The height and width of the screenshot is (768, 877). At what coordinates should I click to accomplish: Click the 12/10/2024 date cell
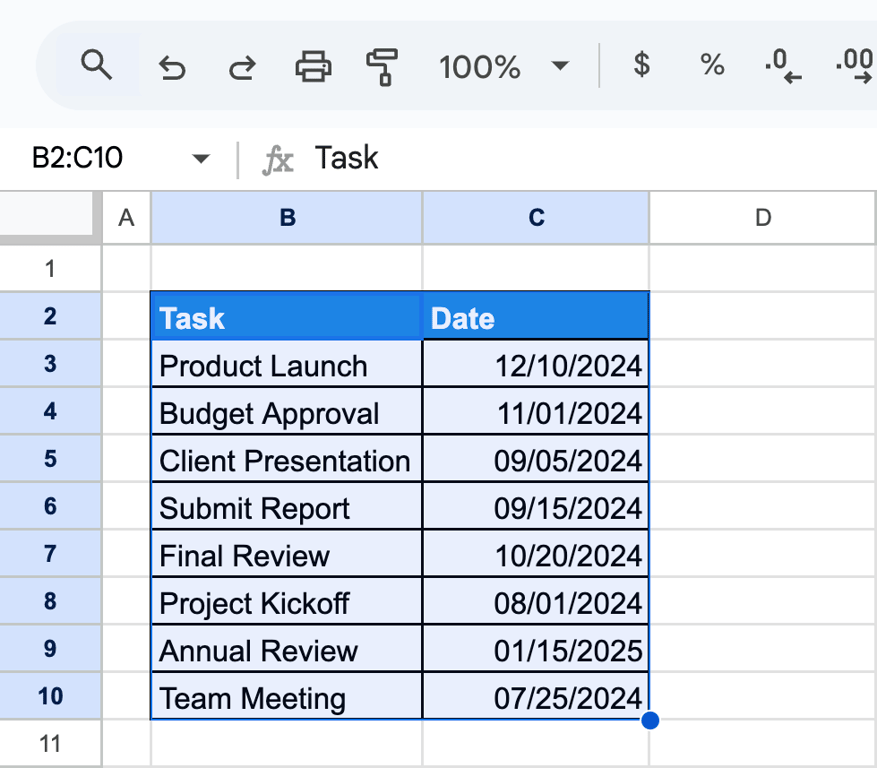click(536, 364)
